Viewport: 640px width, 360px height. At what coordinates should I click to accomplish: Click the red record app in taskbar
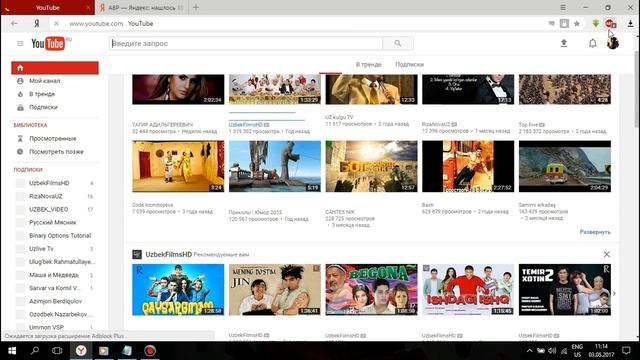pyautogui.click(x=150, y=351)
